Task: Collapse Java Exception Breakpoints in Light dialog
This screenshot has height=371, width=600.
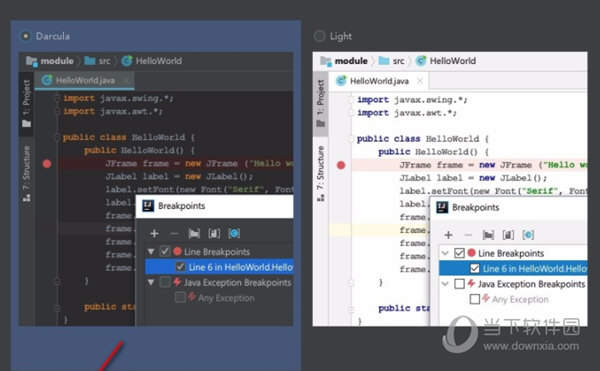Action: pos(445,284)
